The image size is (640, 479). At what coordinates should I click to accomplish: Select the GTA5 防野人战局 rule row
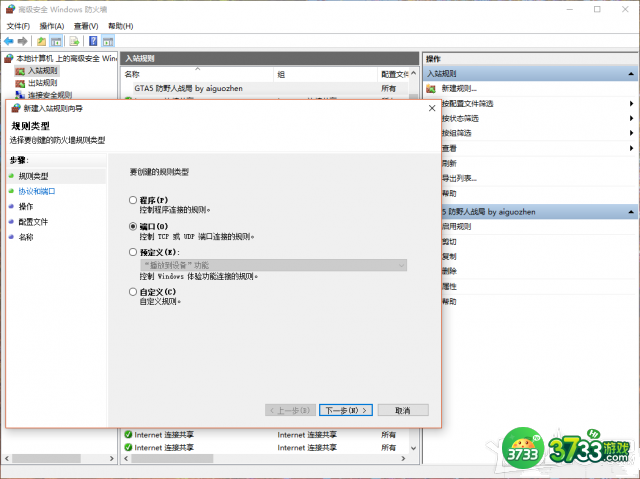click(x=265, y=89)
